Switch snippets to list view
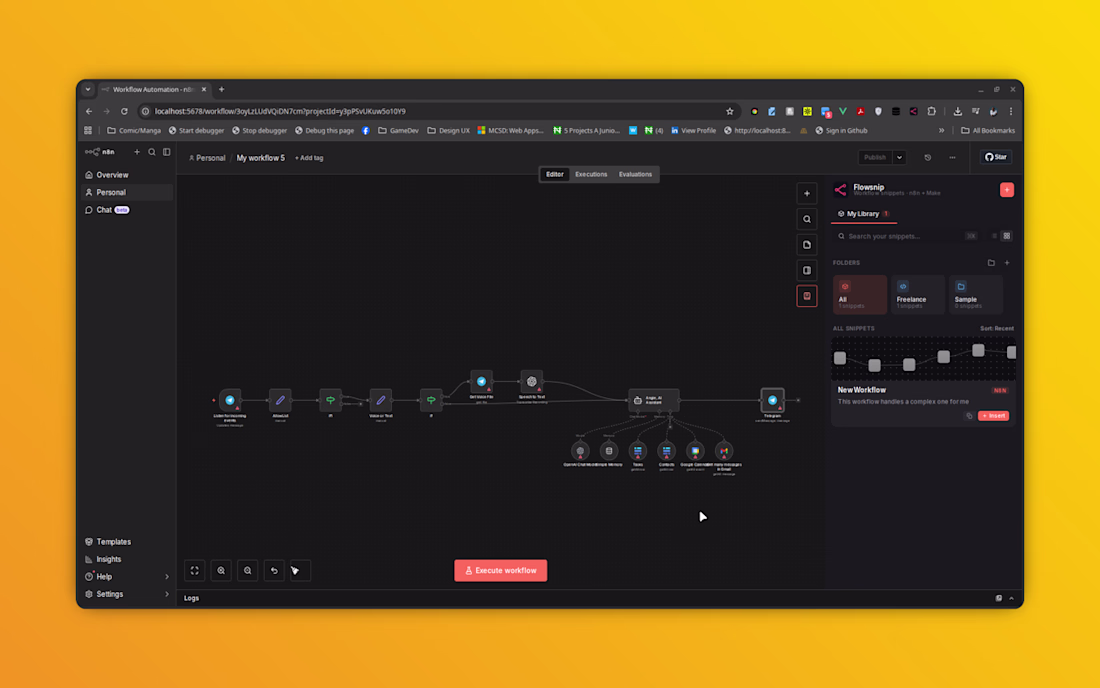The width and height of the screenshot is (1100, 688). (x=994, y=236)
